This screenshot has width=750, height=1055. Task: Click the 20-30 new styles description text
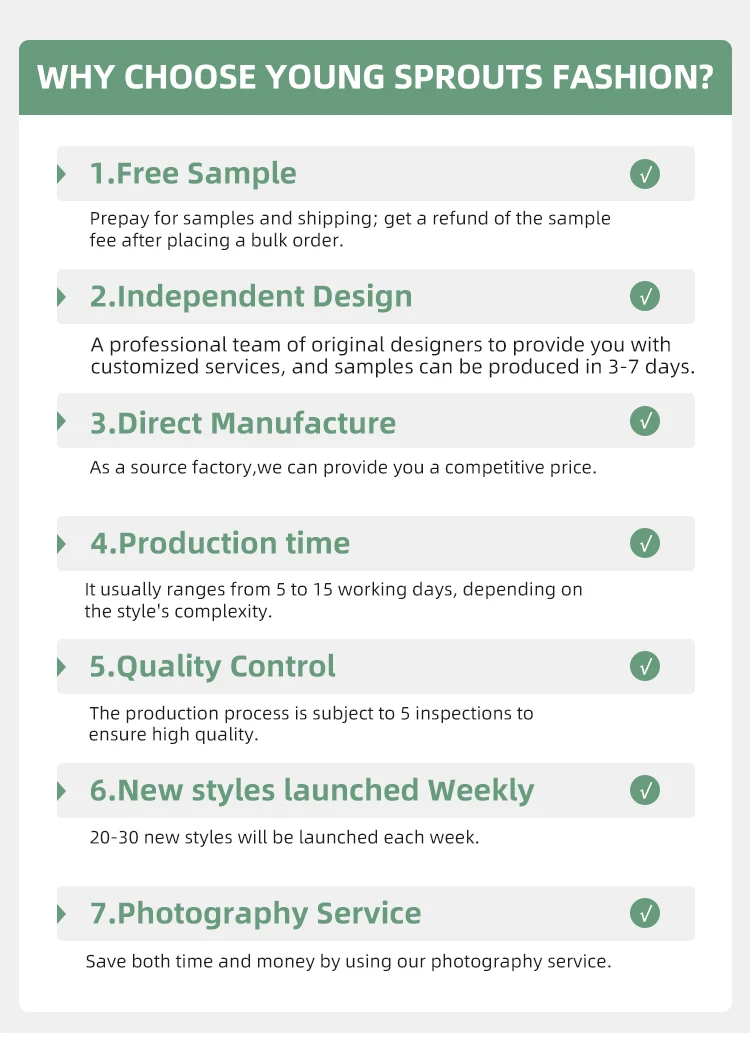(x=284, y=837)
